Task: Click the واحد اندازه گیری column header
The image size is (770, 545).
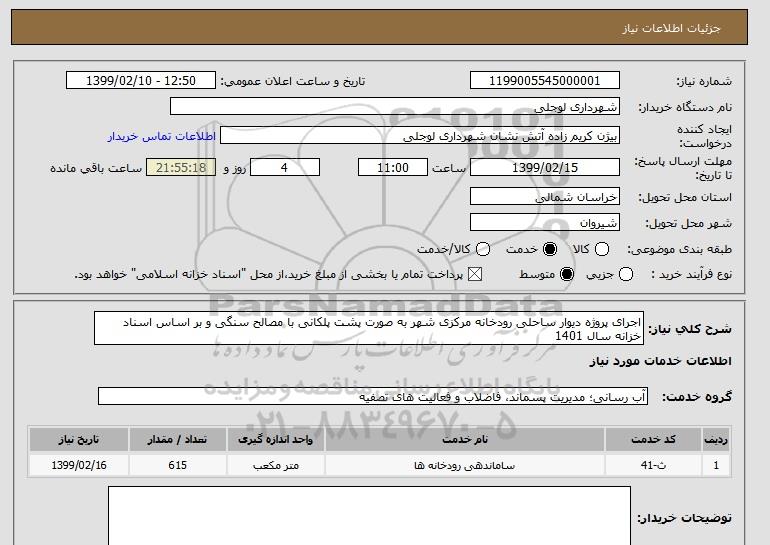Action: pyautogui.click(x=275, y=439)
